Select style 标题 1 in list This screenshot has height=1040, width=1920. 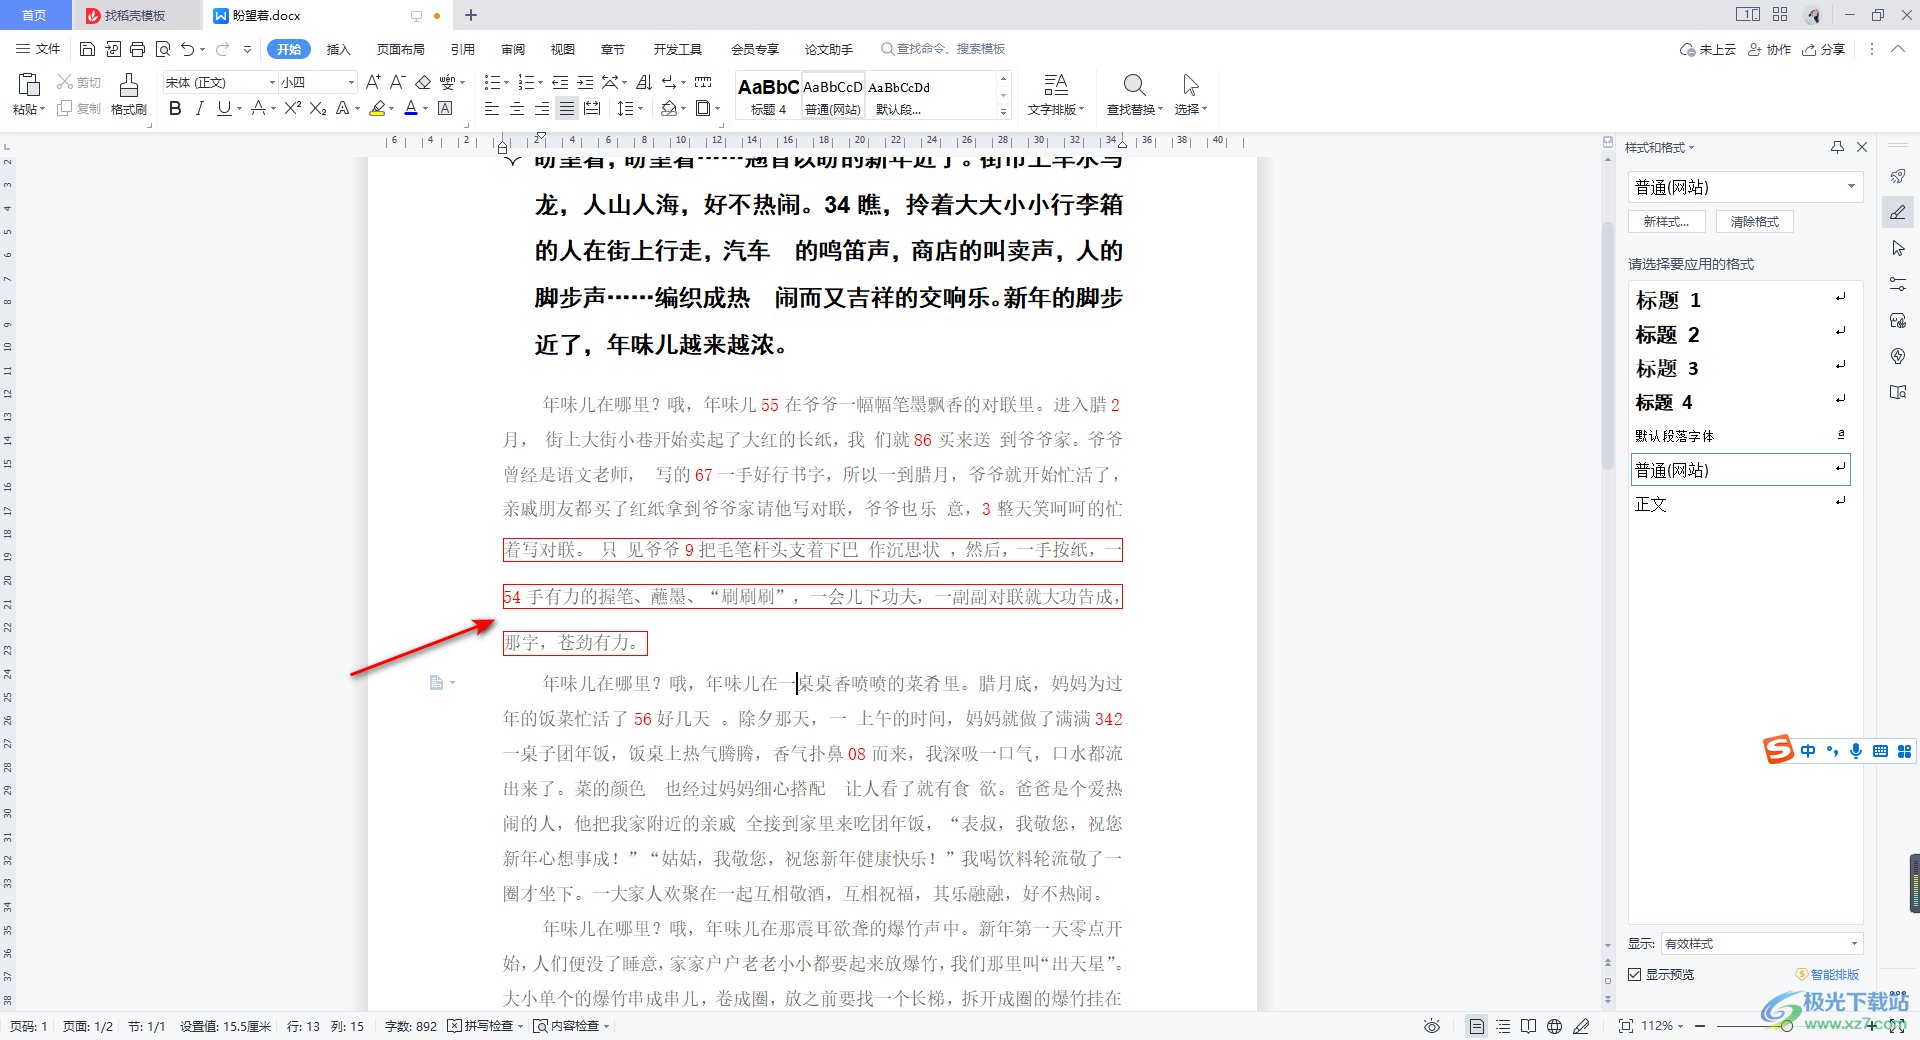tap(1740, 300)
